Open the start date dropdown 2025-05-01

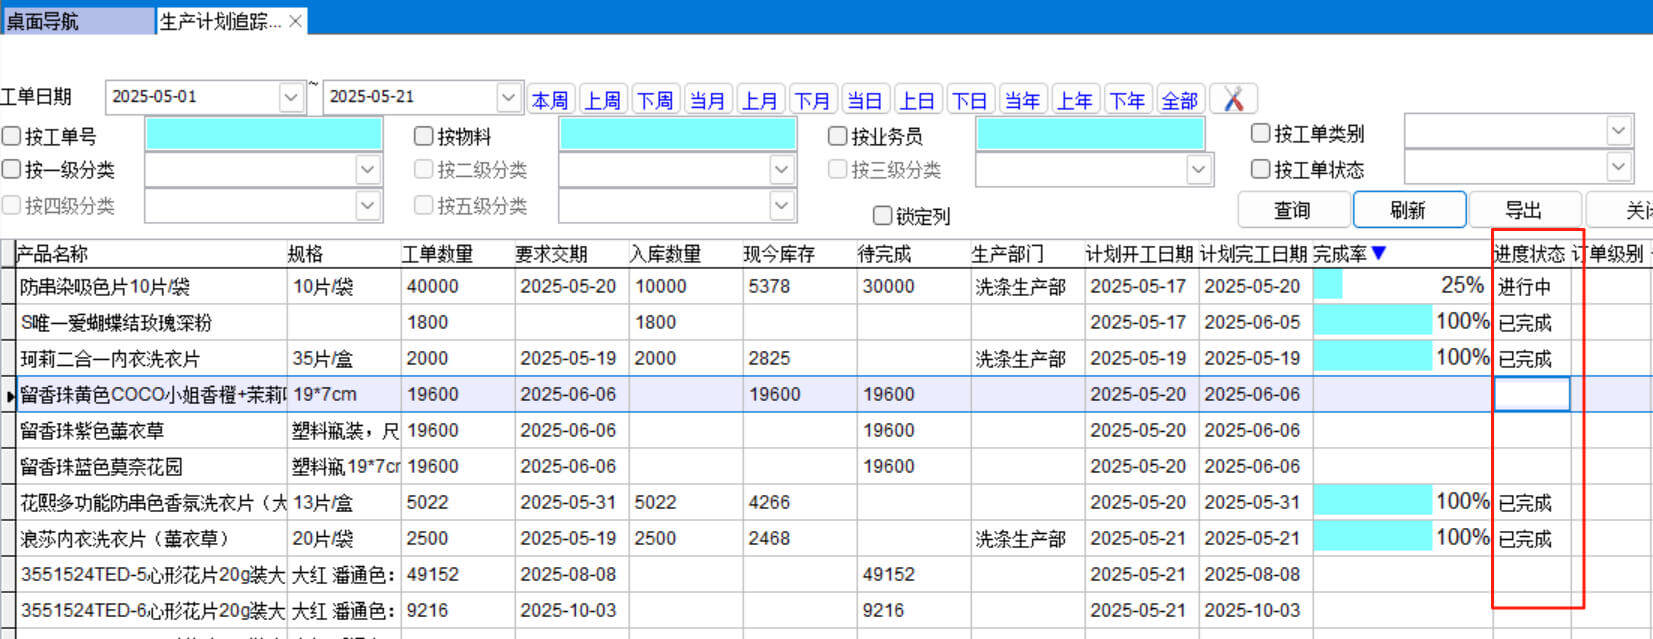[x=290, y=97]
